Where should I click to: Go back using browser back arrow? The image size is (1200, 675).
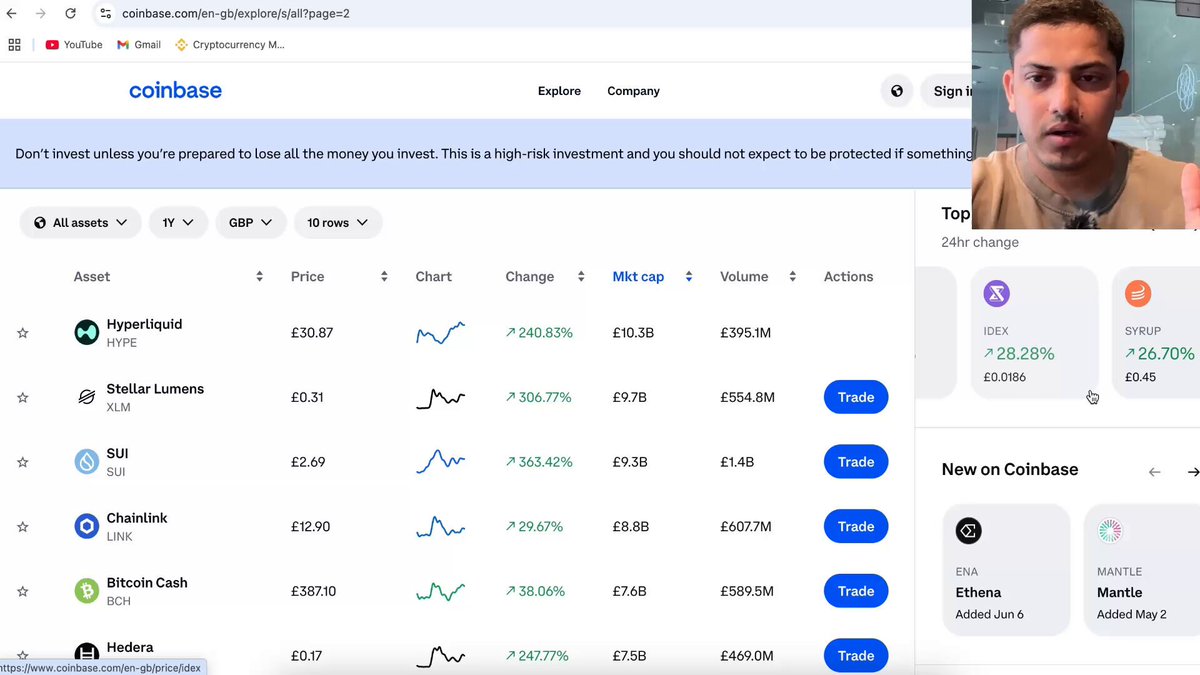click(x=12, y=13)
